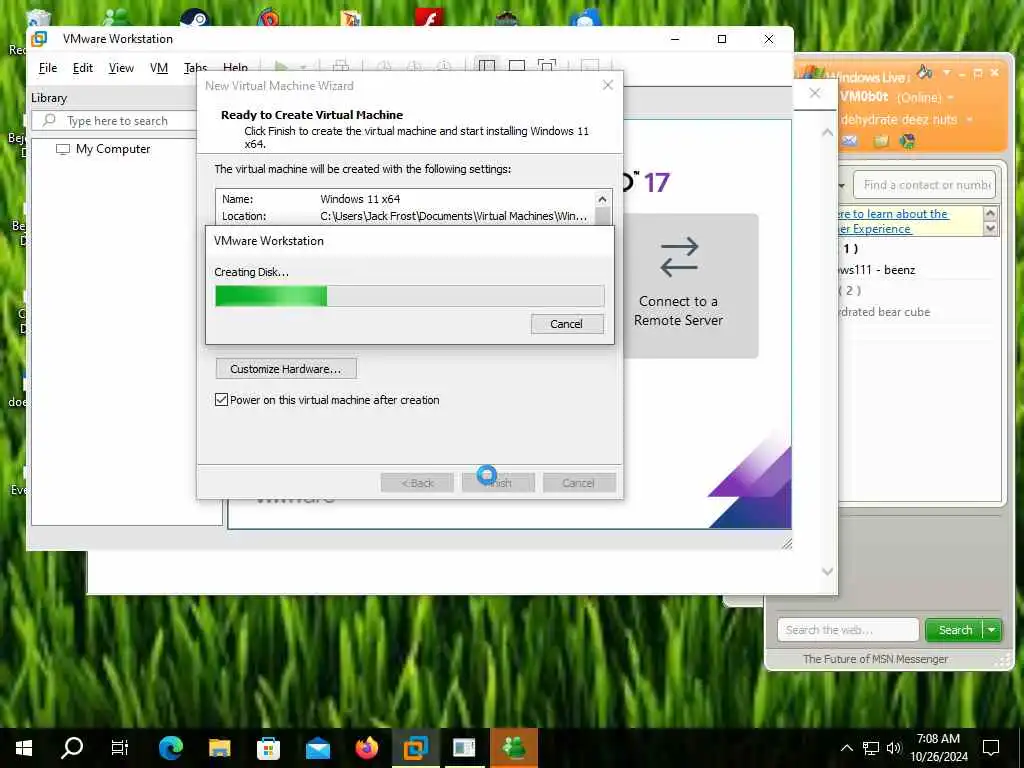
Task: Click the wizard's bottom Cancel button
Action: 579,483
